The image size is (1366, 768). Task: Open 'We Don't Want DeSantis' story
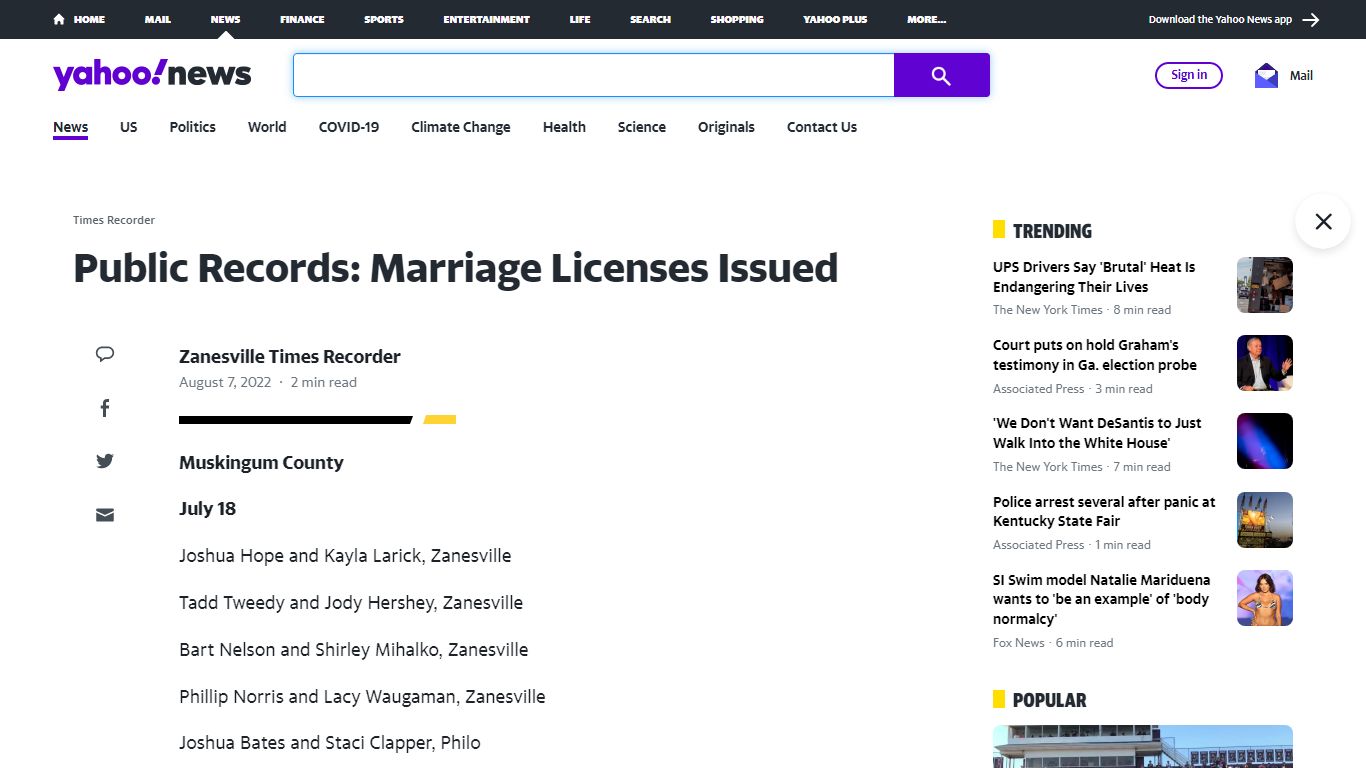(1097, 433)
